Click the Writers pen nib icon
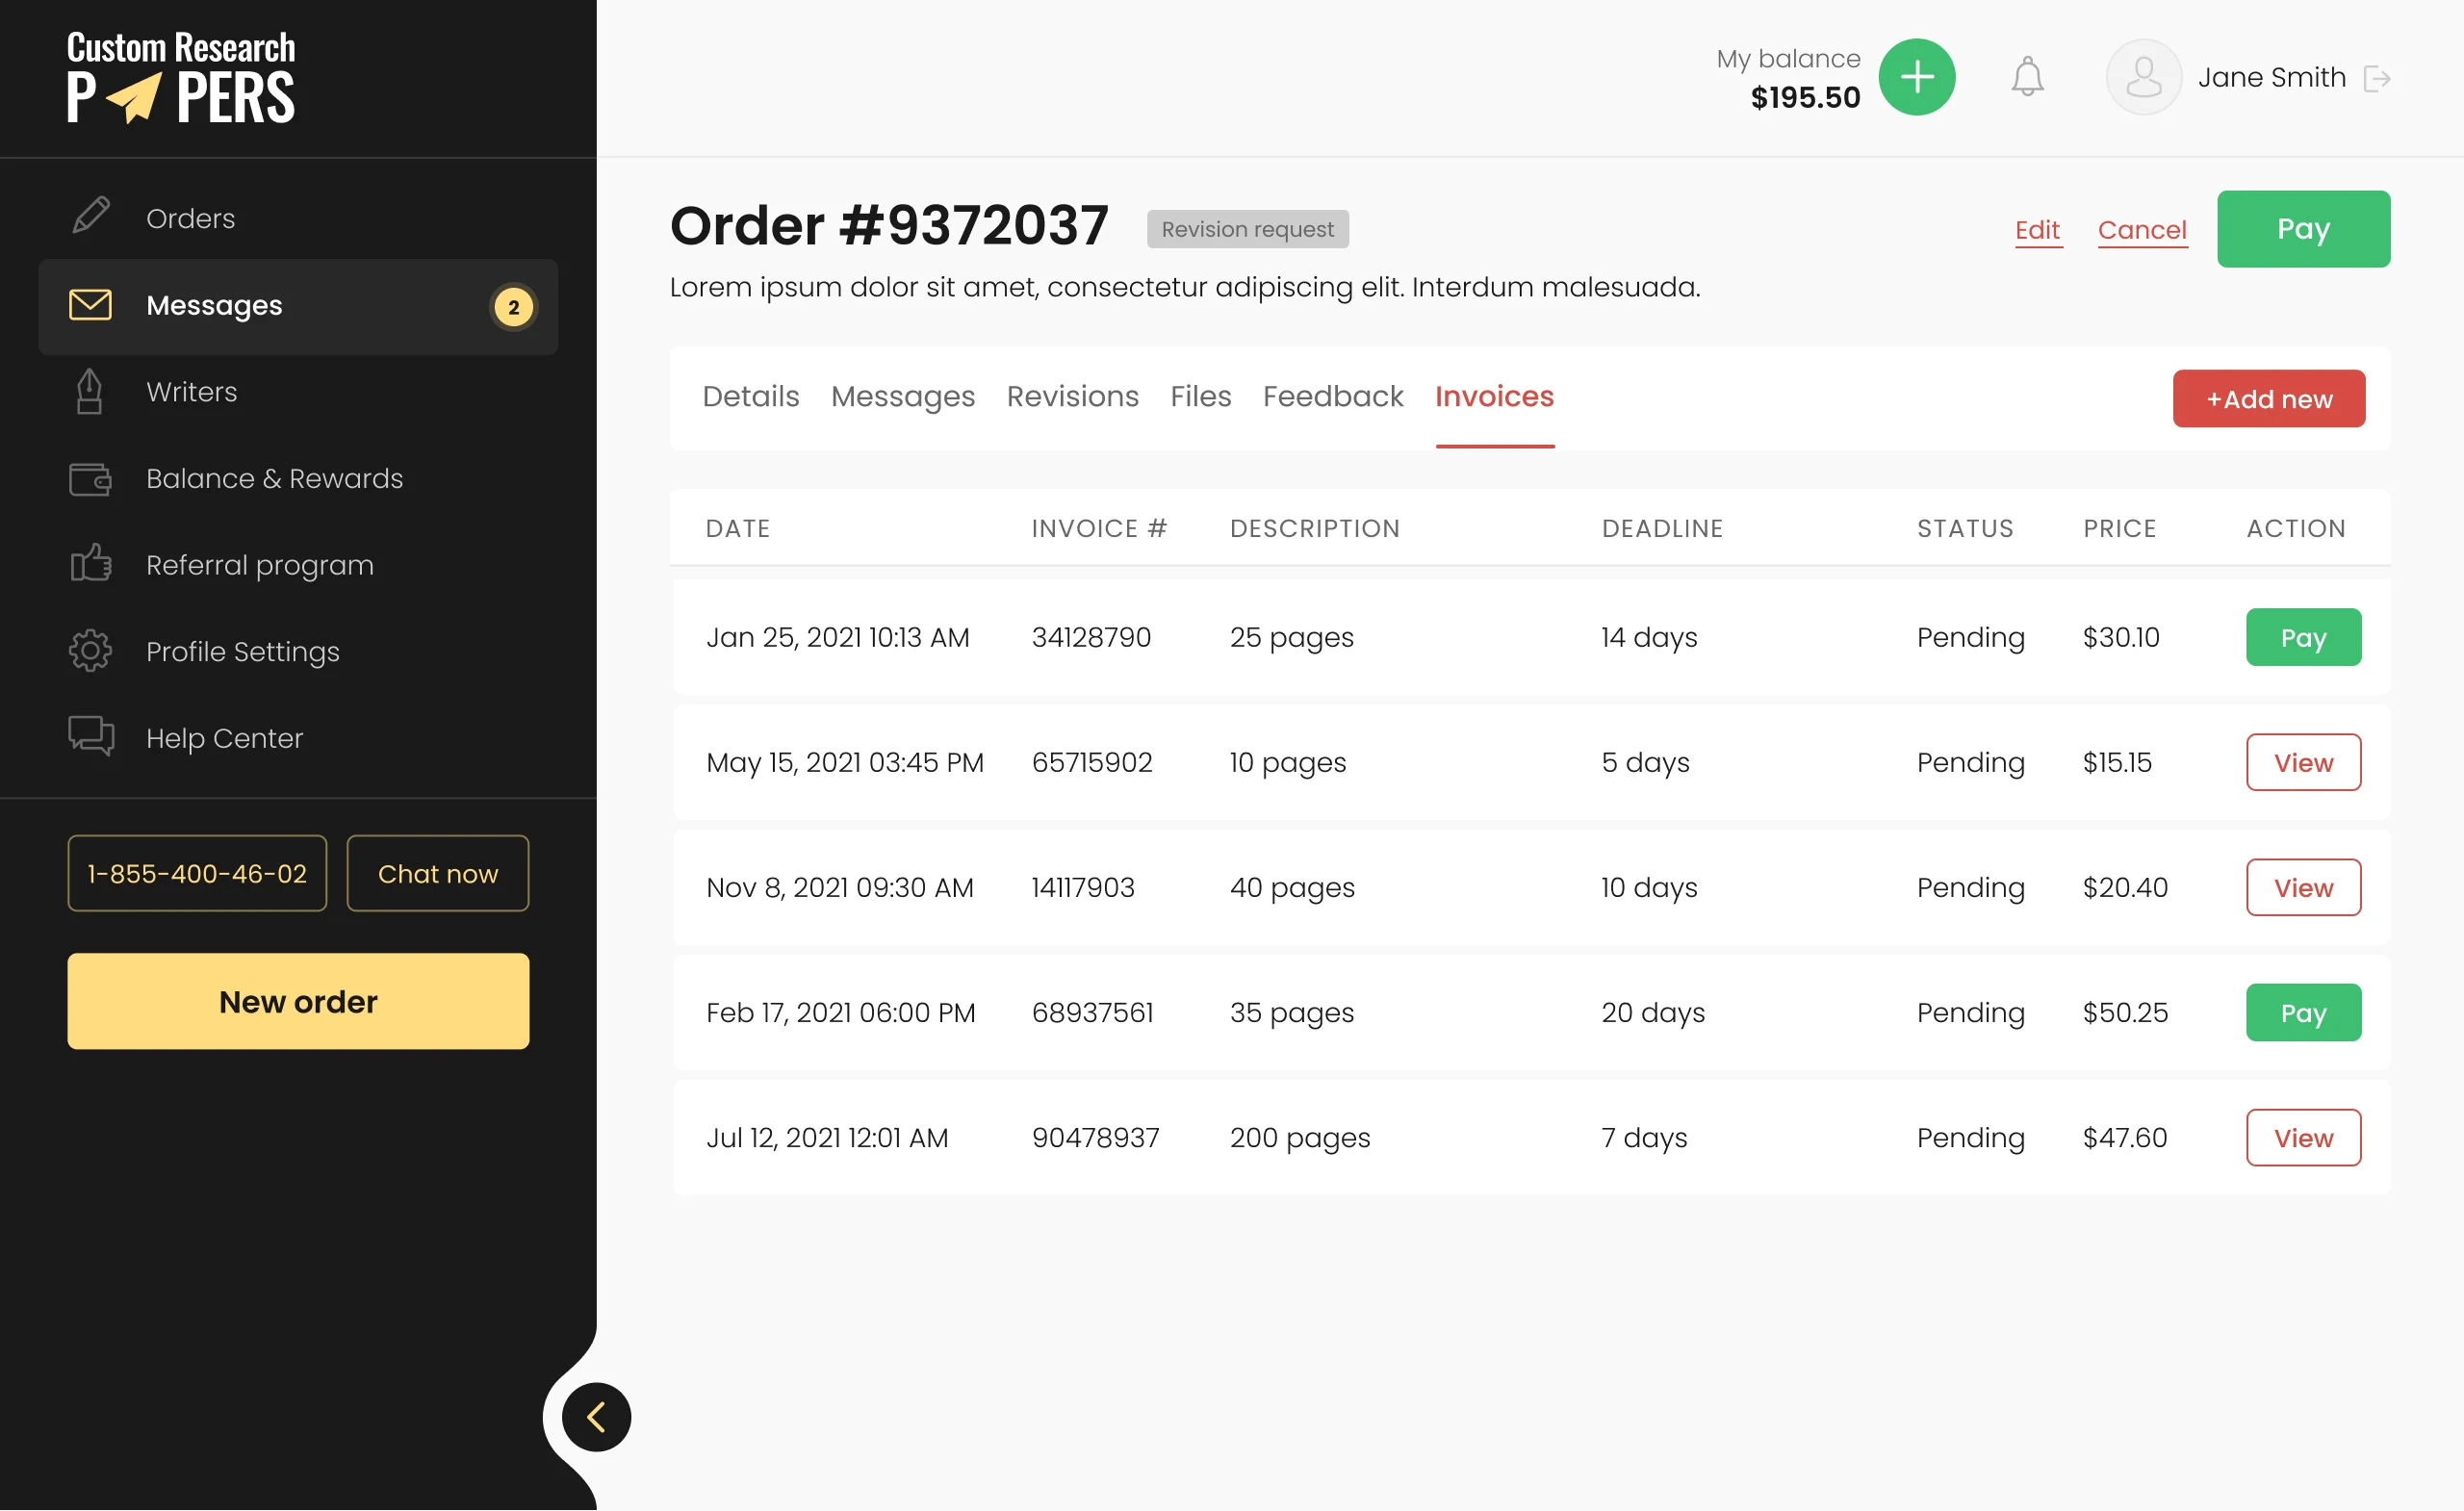This screenshot has width=2464, height=1511. (90, 392)
